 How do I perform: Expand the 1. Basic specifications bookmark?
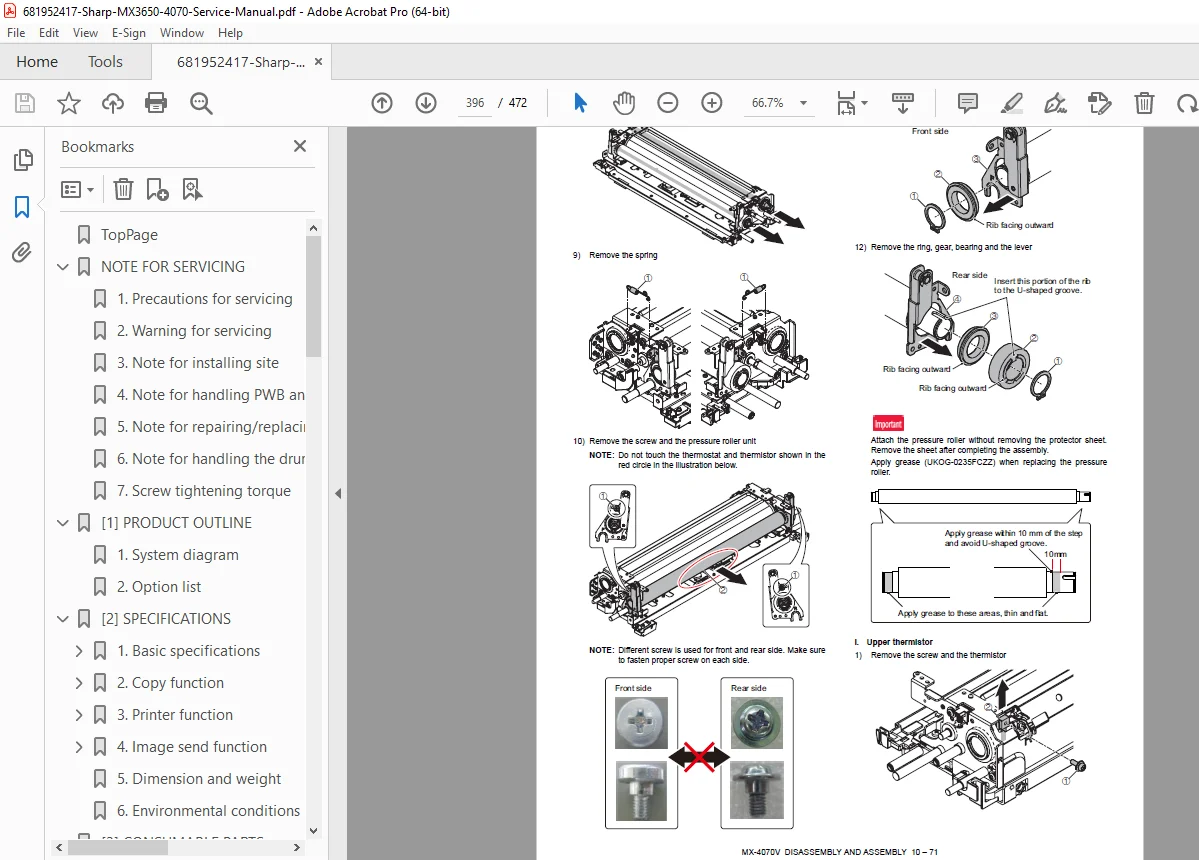79,651
